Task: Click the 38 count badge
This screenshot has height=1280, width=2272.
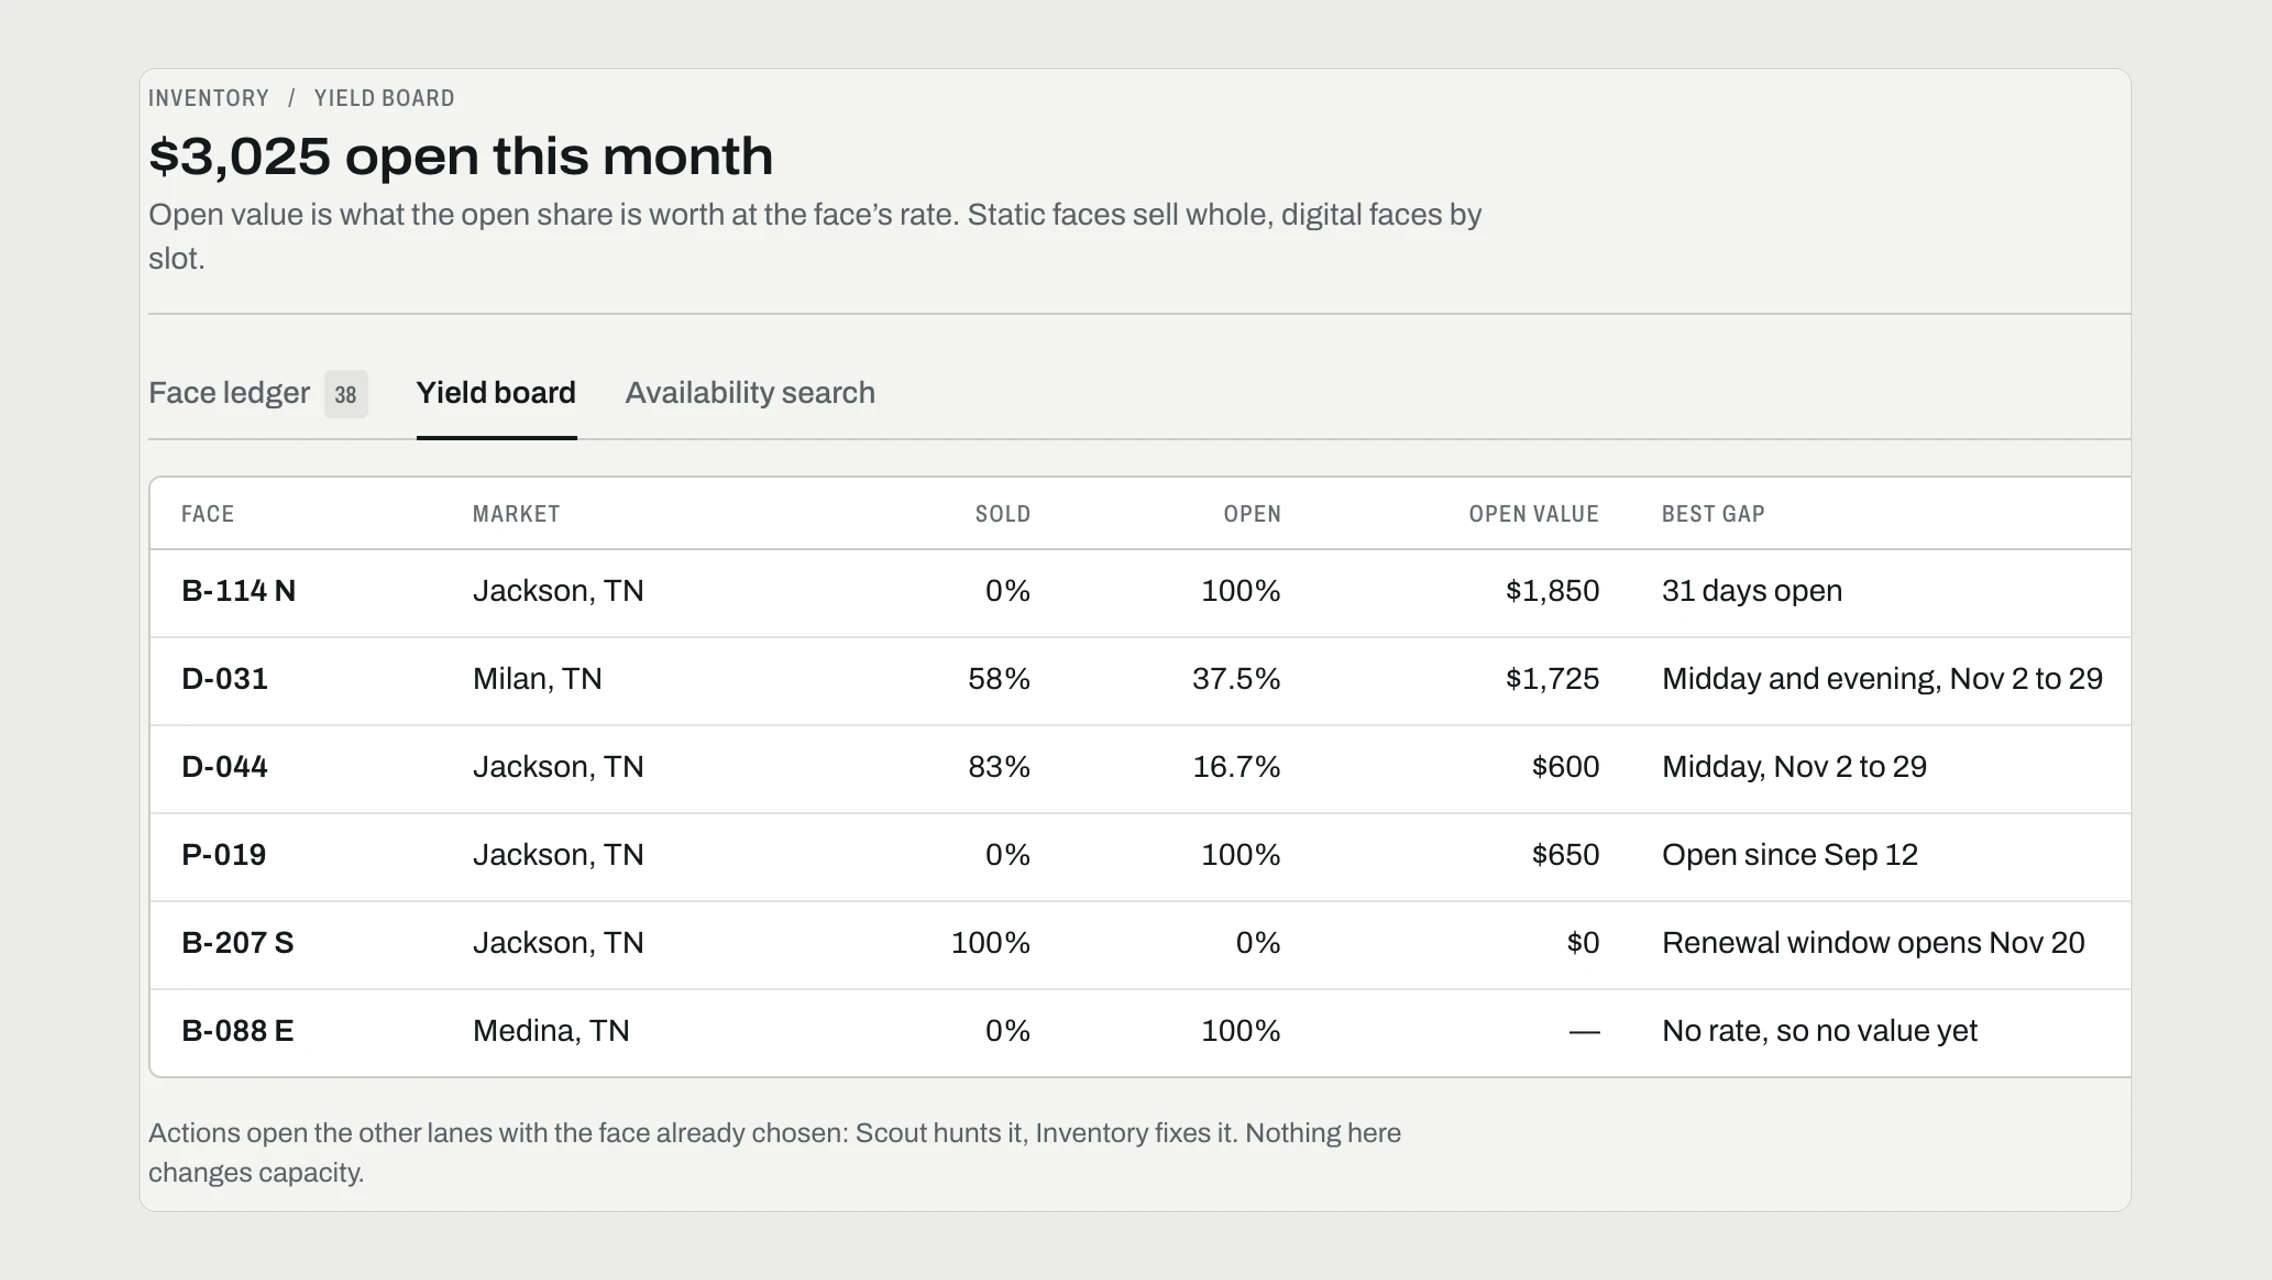Action: [x=346, y=394]
